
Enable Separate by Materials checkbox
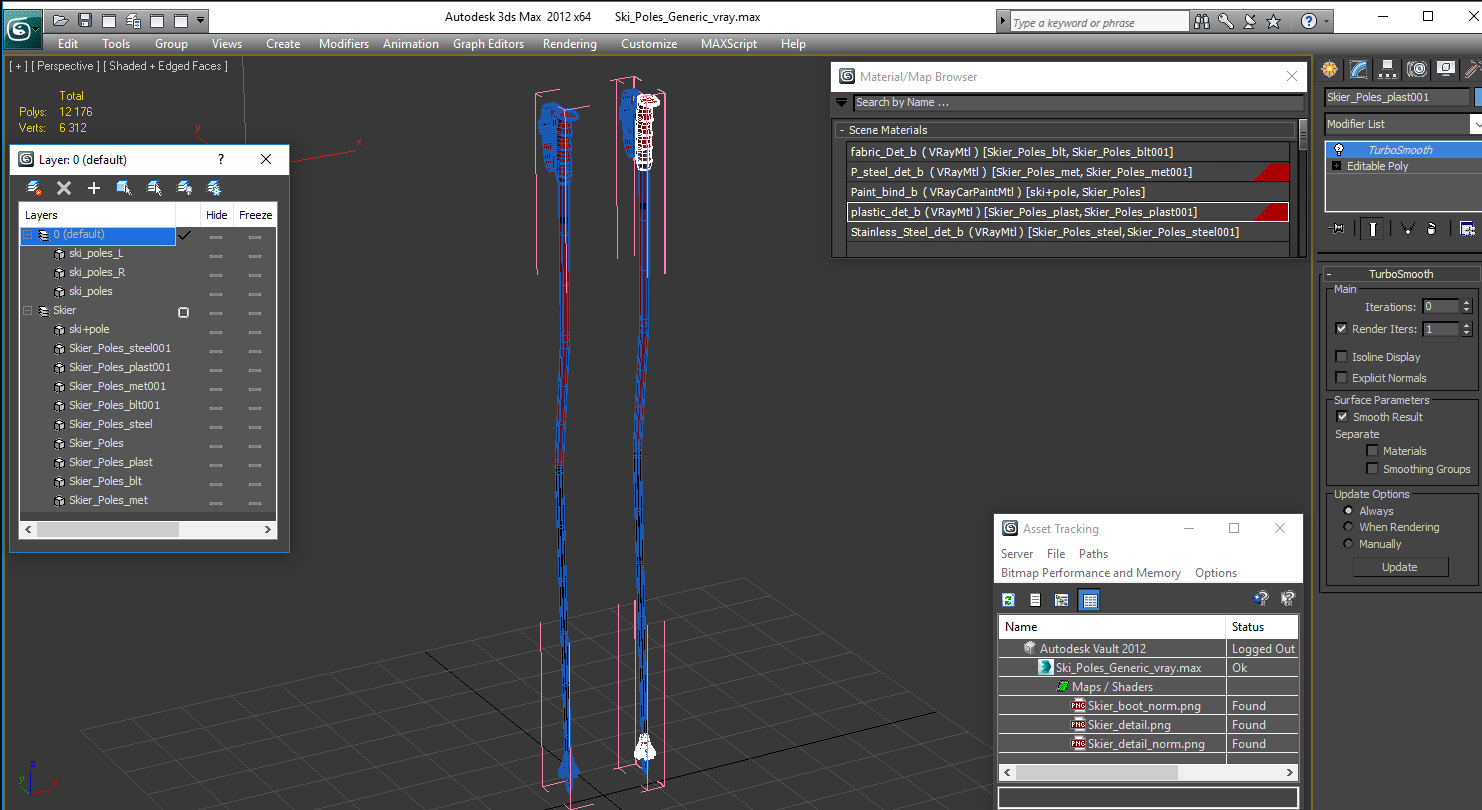(x=1372, y=451)
